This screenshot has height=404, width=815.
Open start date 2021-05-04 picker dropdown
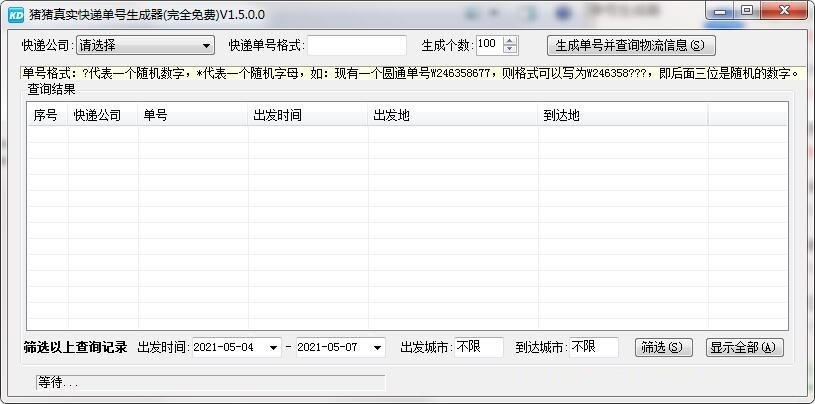click(x=274, y=348)
